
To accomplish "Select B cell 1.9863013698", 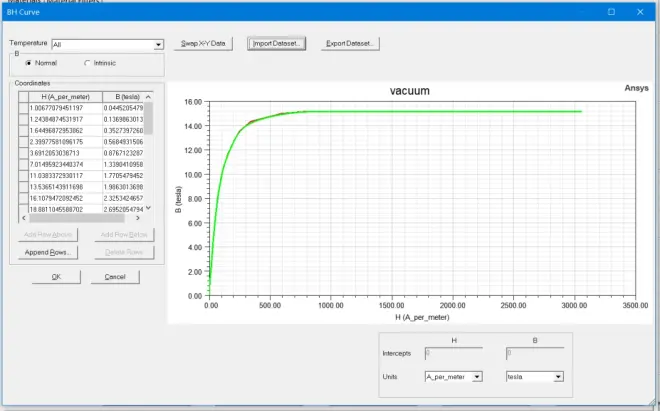I will click(x=123, y=187).
